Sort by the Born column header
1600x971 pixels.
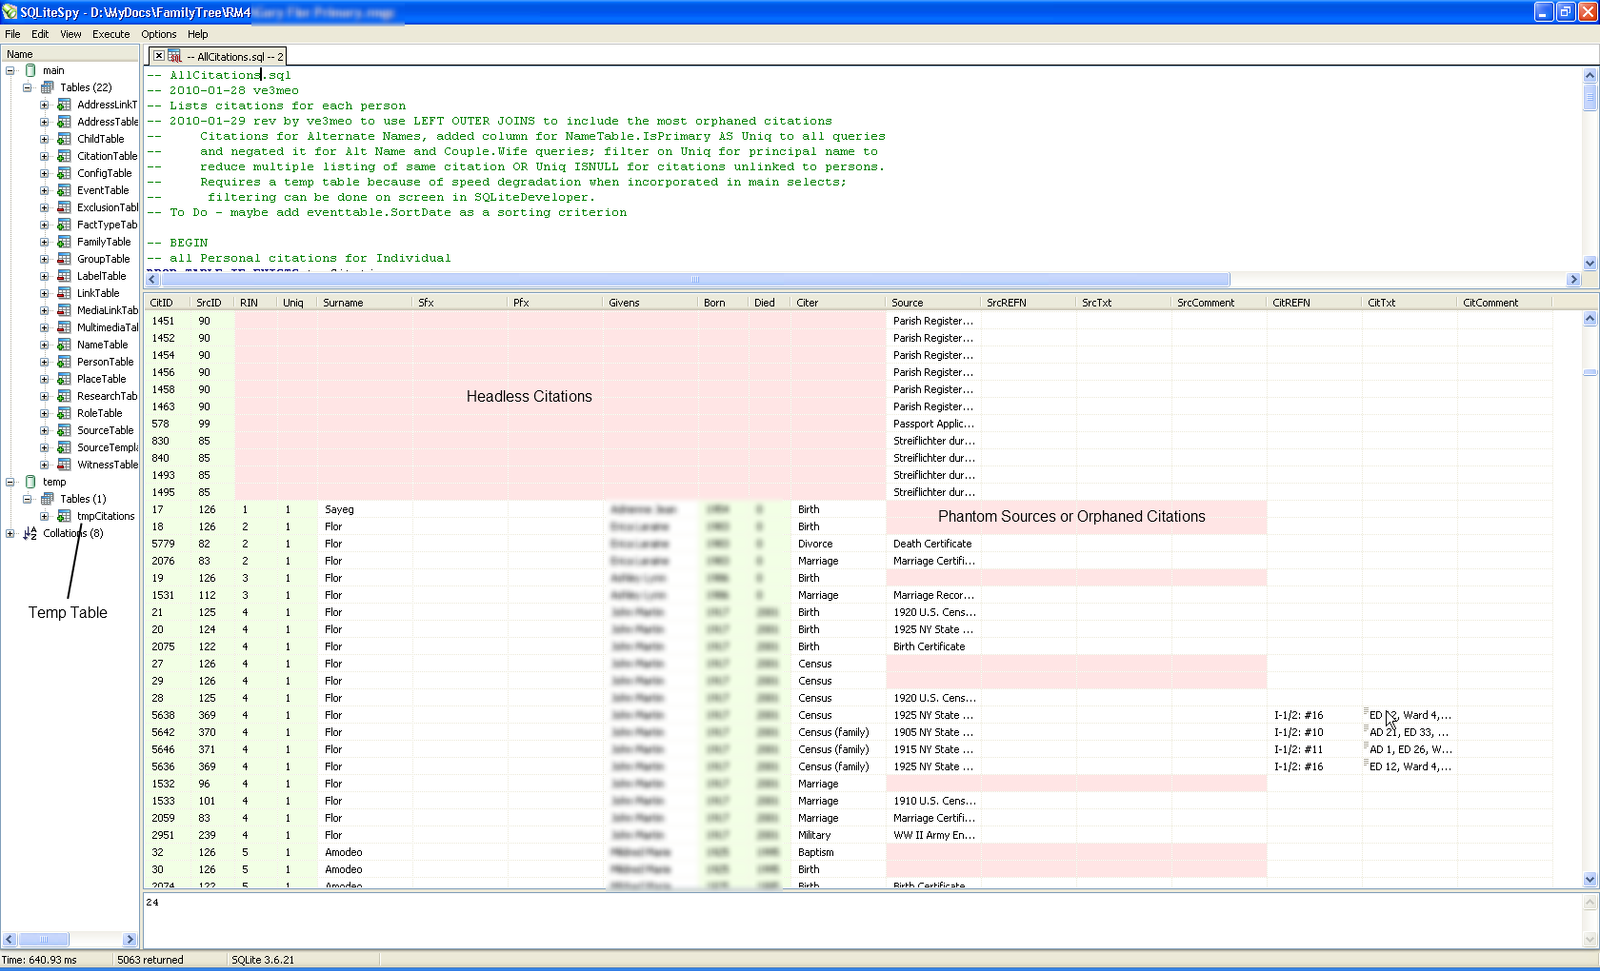722,302
